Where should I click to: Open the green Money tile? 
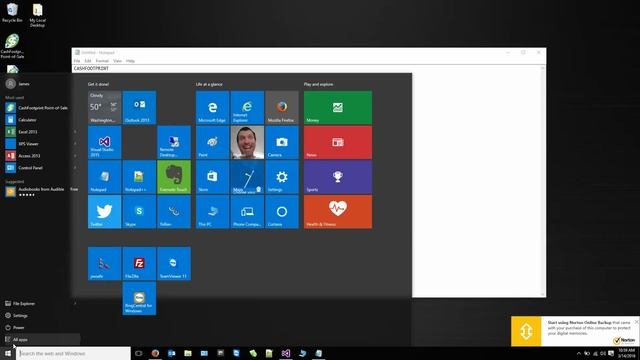pos(338,107)
